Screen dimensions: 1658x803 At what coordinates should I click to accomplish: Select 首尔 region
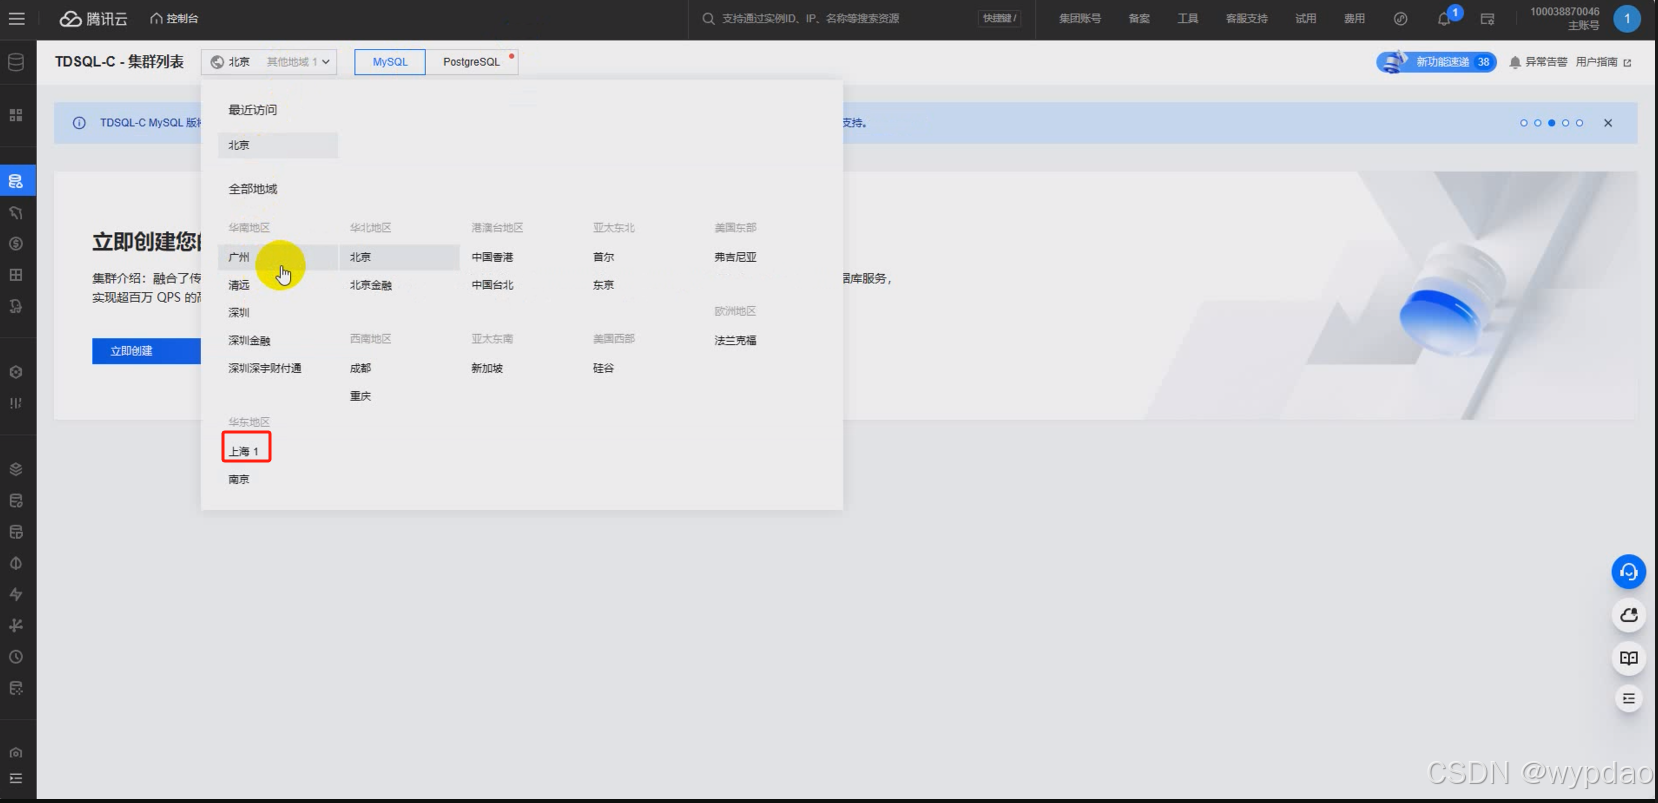(x=603, y=257)
